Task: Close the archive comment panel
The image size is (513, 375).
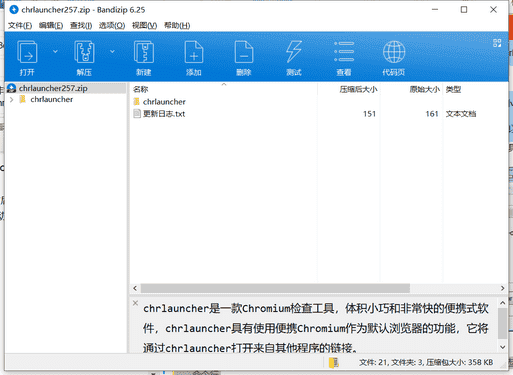Action: [x=135, y=303]
